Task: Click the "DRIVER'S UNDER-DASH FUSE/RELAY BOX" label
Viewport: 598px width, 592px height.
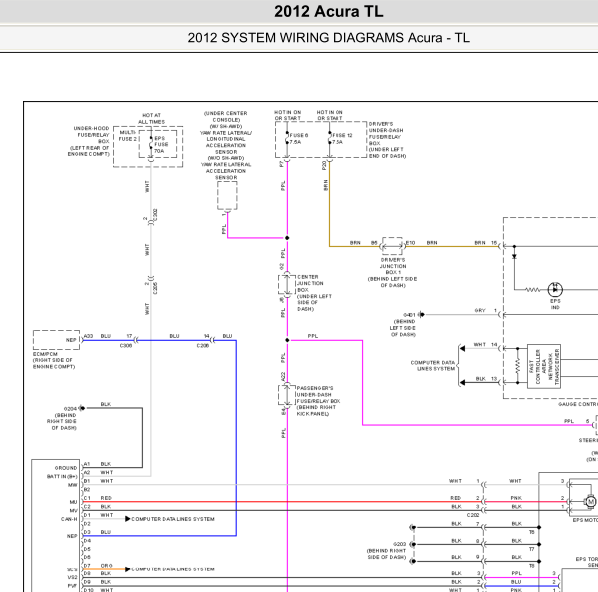Action: tap(385, 134)
